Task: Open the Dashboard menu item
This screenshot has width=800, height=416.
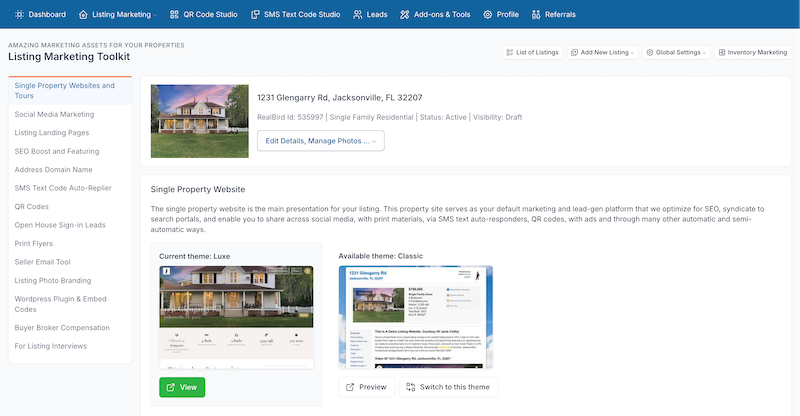Action: tap(40, 14)
